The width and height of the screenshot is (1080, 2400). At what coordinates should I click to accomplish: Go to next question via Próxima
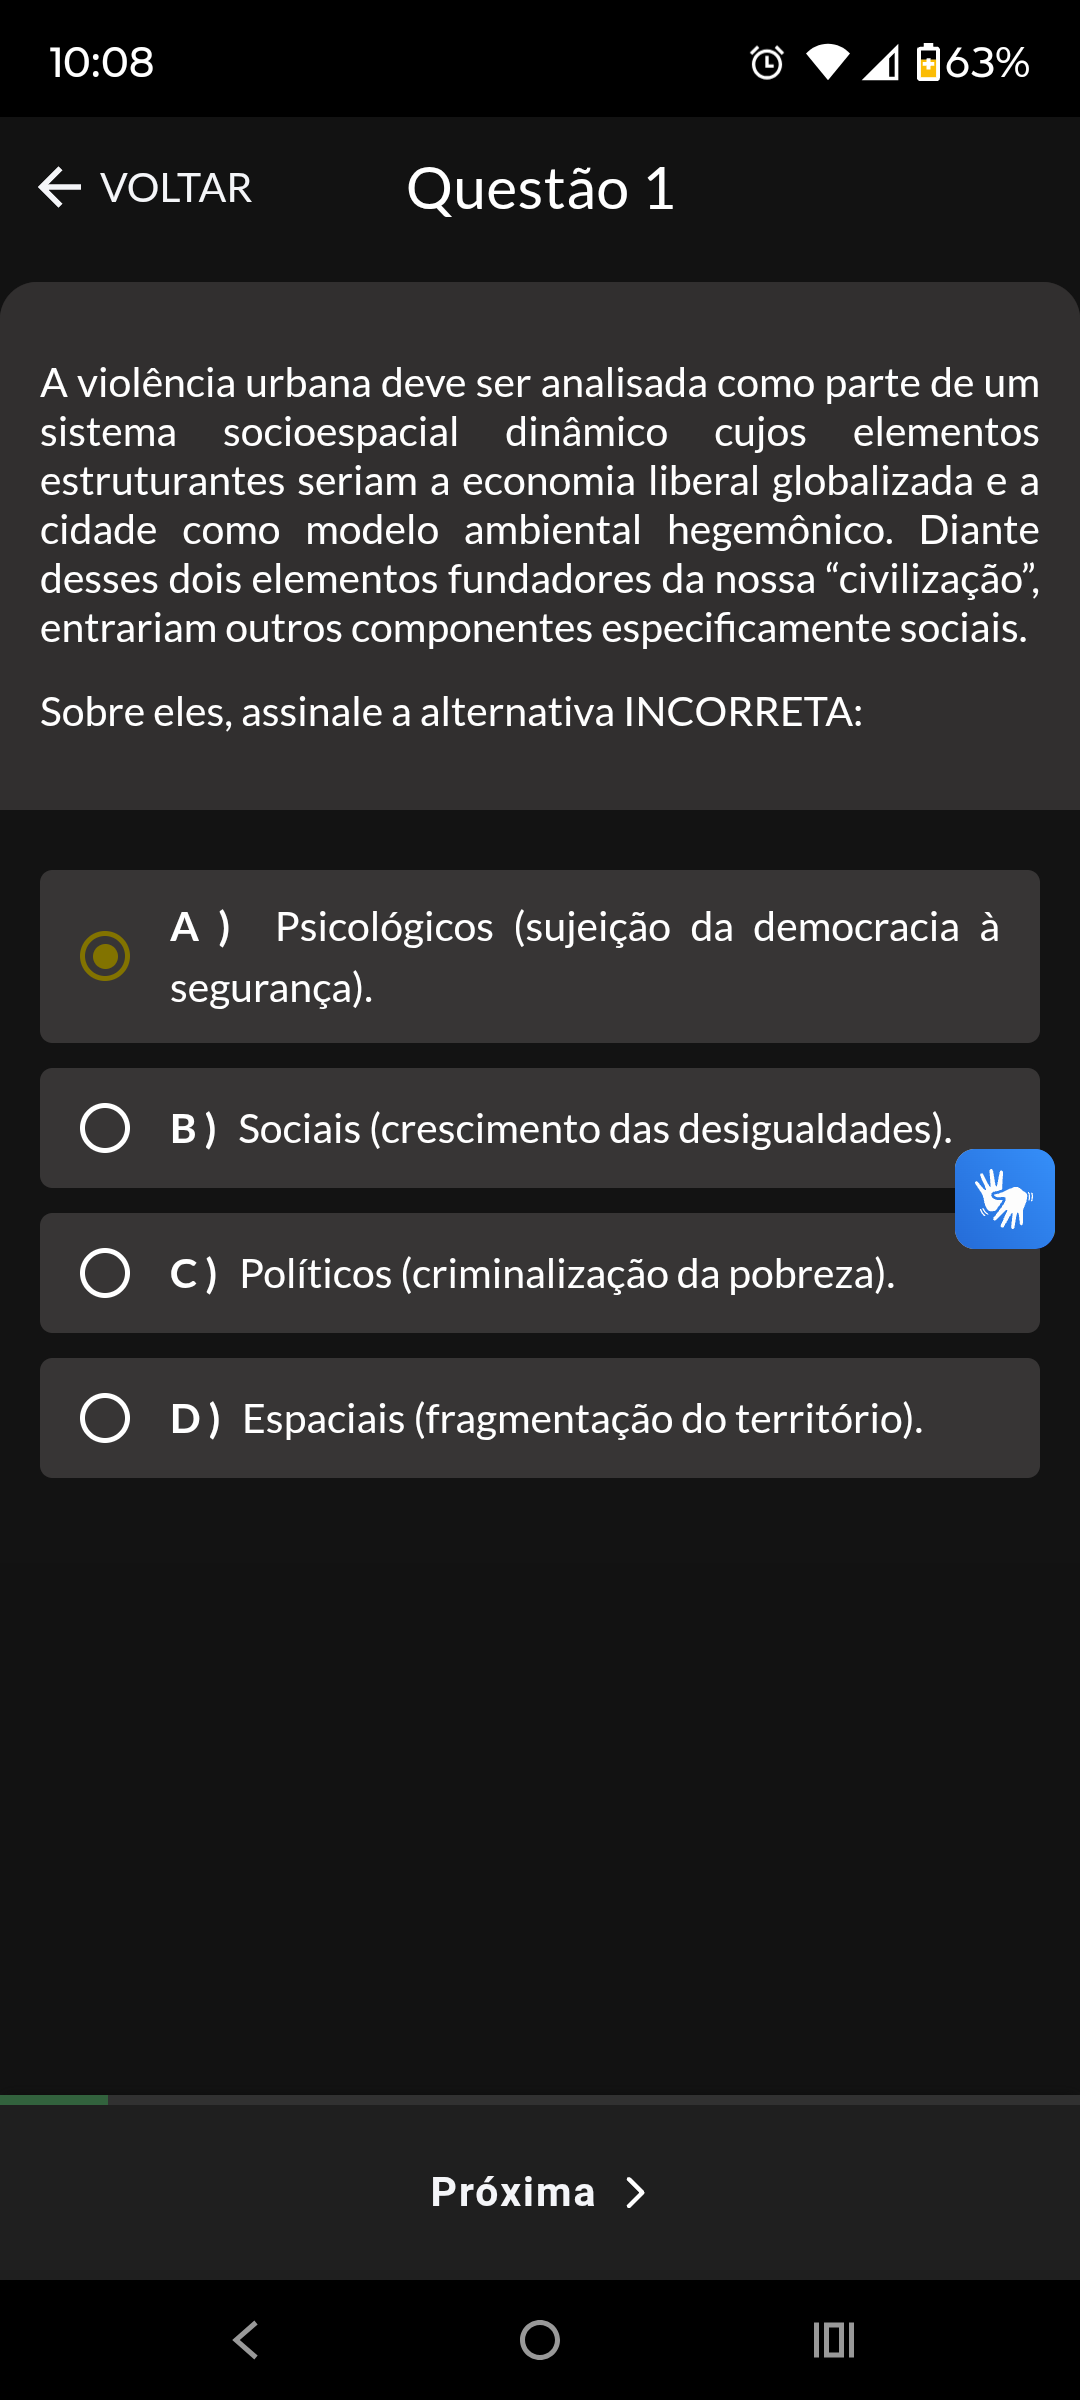(x=513, y=2192)
